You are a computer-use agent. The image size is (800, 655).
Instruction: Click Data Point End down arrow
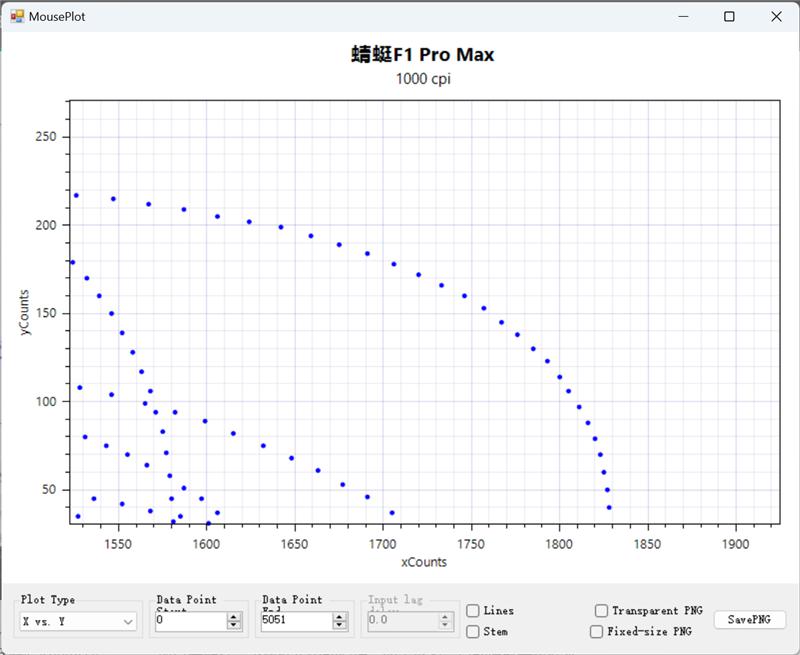coord(340,625)
